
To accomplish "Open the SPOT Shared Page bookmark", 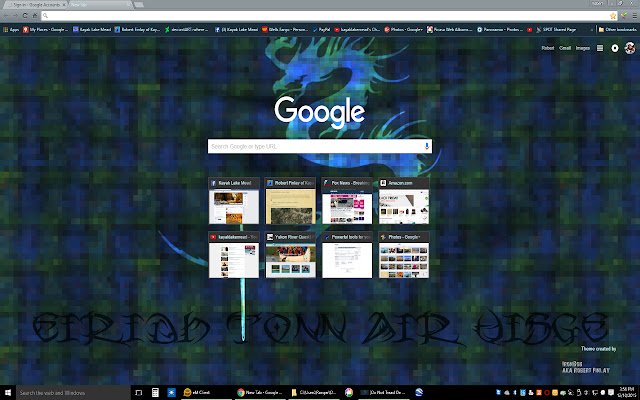I will (x=556, y=29).
